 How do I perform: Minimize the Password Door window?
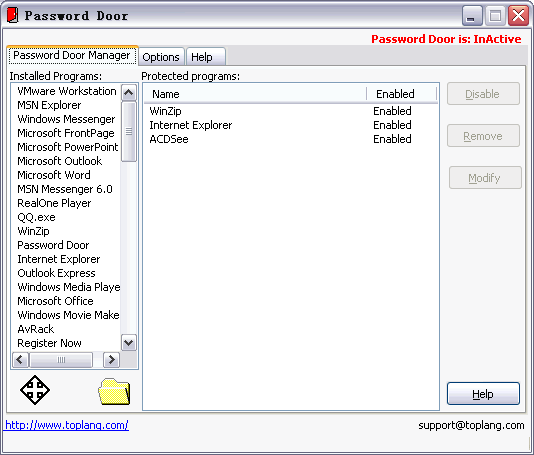coord(472,16)
